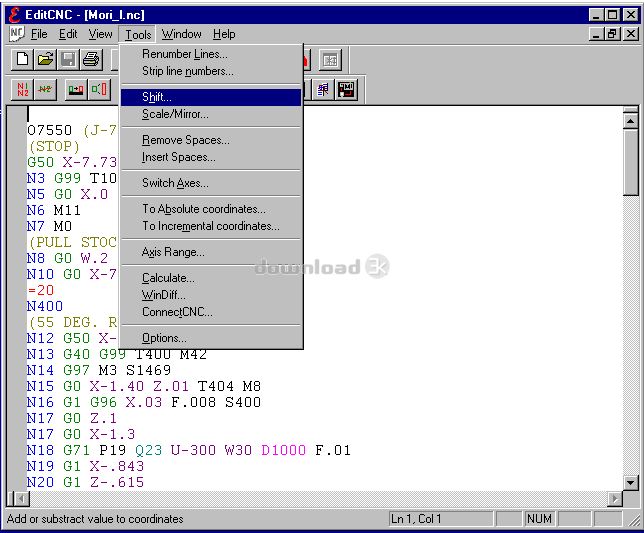The height and width of the screenshot is (533, 644).
Task: Close the open Tools menu
Action: coord(138,34)
